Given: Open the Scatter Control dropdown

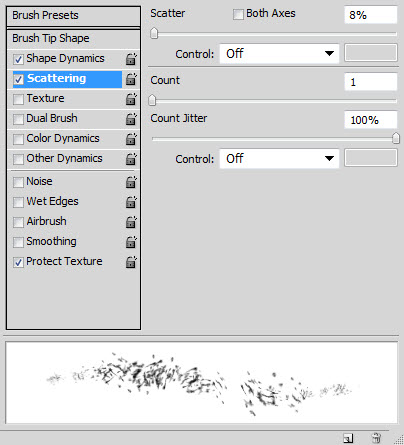Looking at the screenshot, I should coord(279,53).
